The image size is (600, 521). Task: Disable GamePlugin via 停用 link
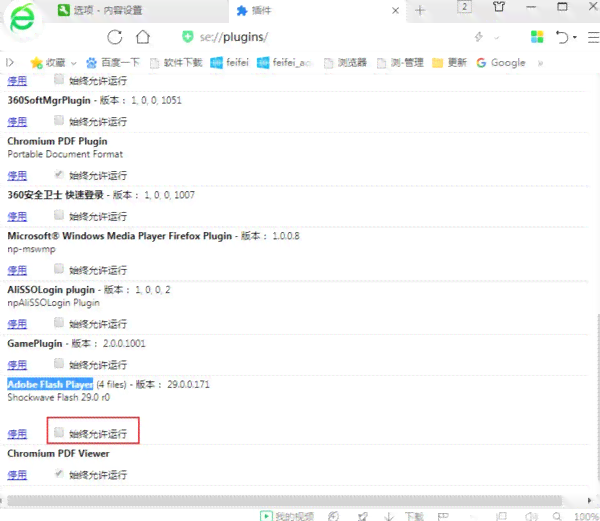click(17, 365)
